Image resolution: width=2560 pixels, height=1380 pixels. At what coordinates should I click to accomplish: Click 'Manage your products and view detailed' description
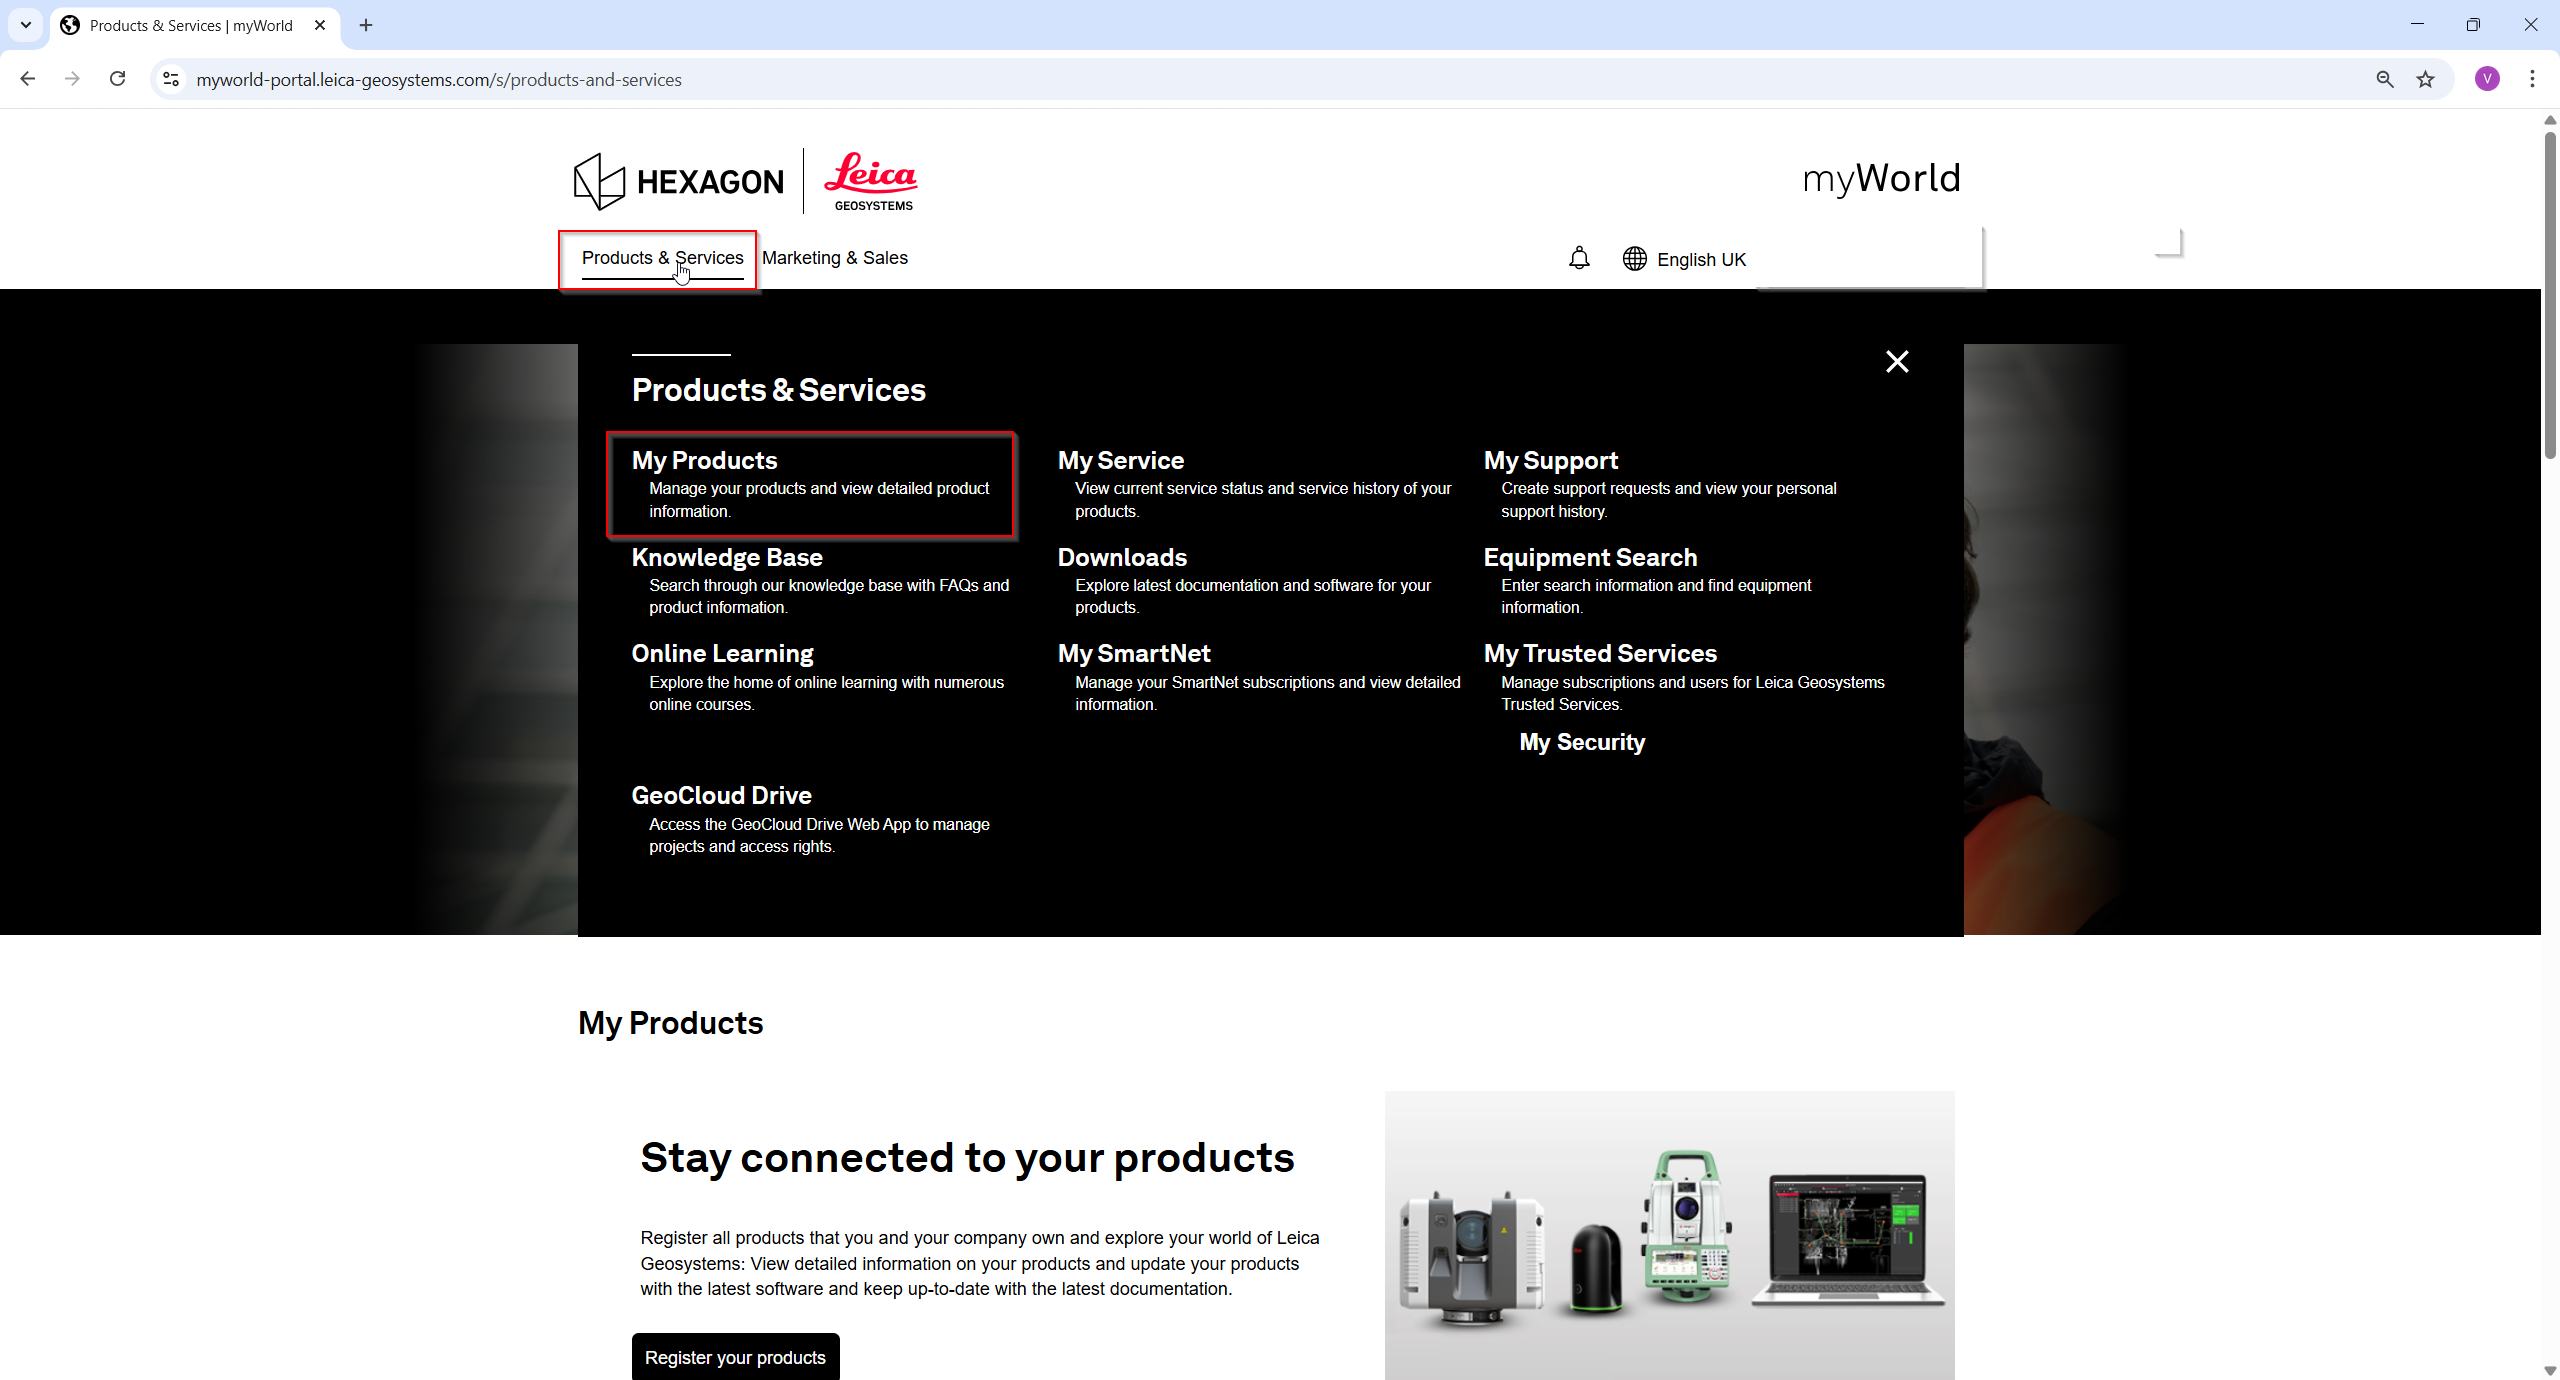[819, 500]
